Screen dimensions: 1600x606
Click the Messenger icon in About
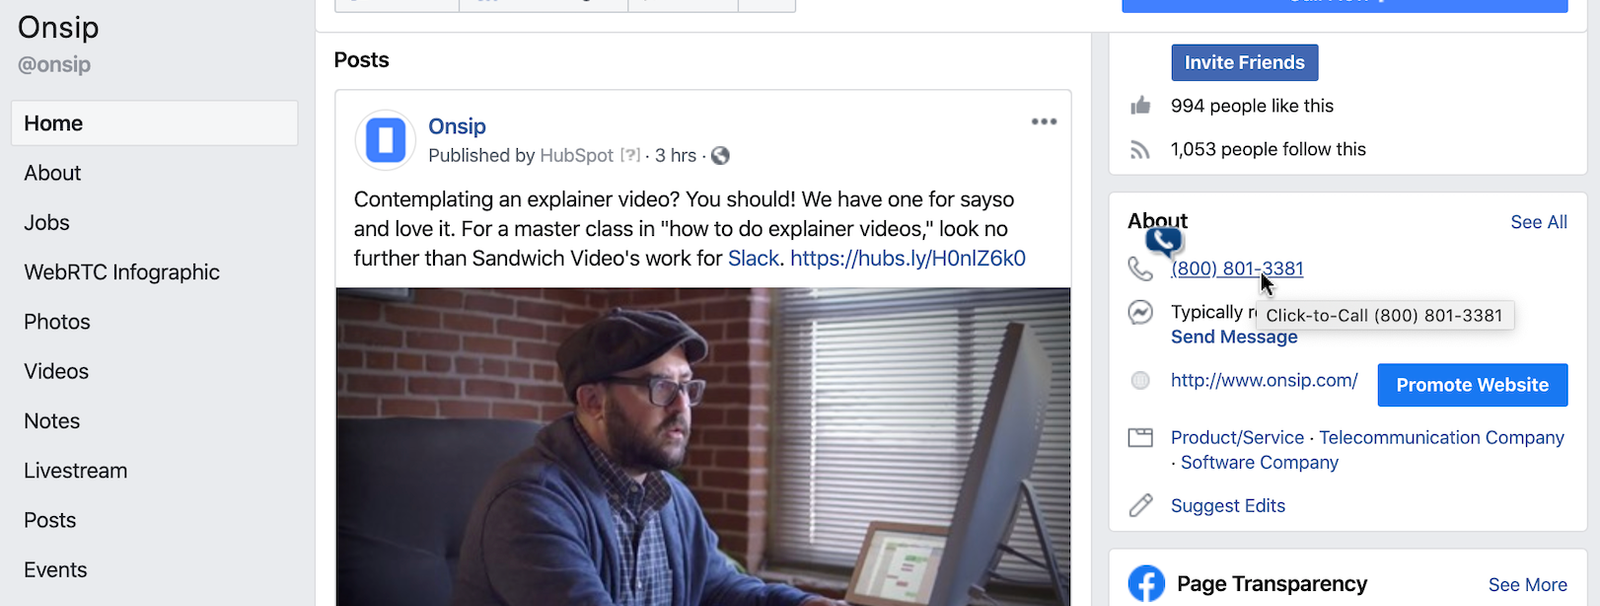tap(1140, 312)
